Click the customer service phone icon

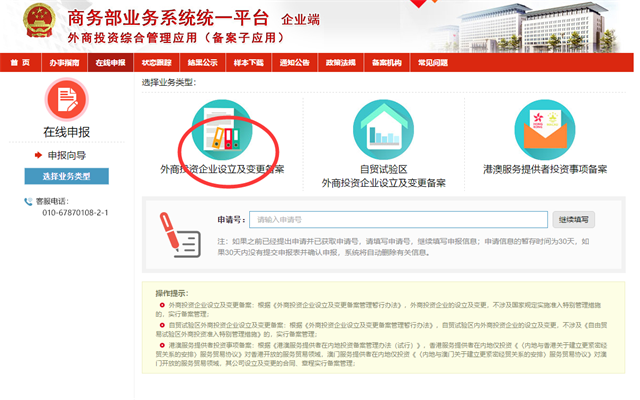click(28, 202)
